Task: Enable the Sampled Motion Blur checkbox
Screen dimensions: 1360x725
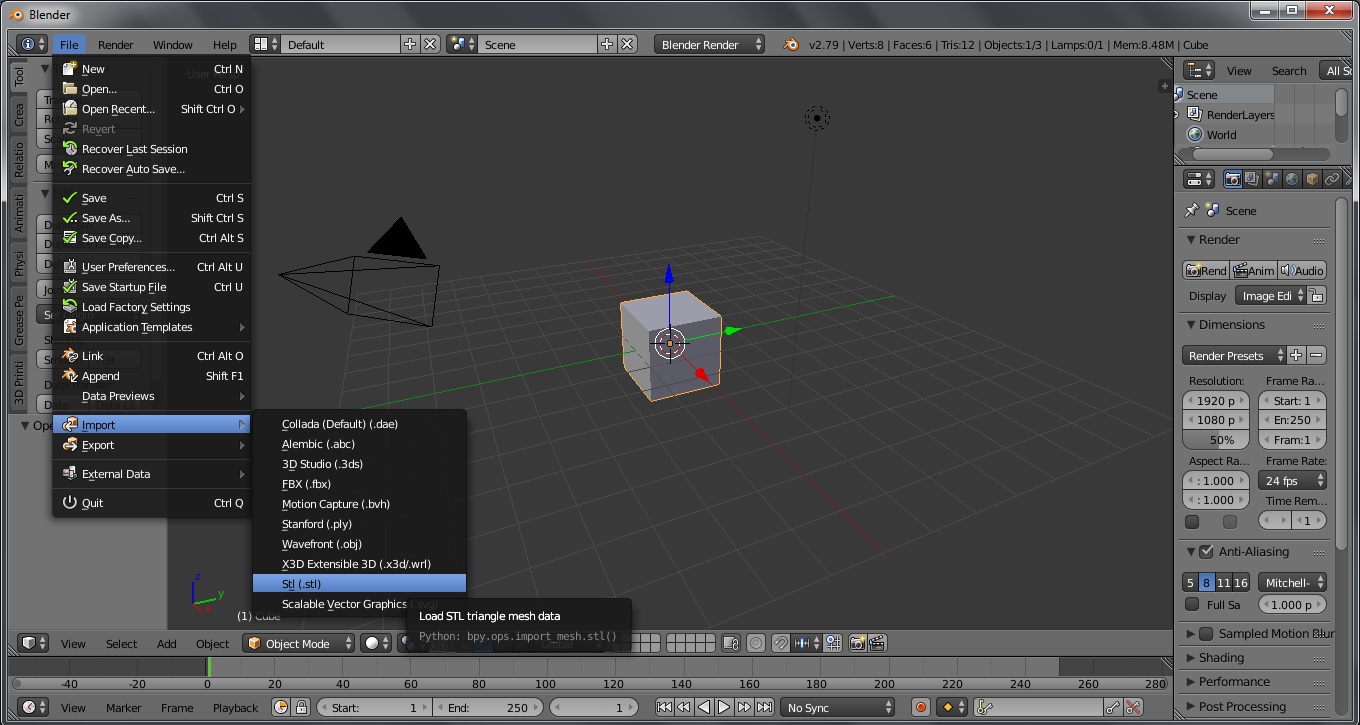Action: pos(1206,633)
